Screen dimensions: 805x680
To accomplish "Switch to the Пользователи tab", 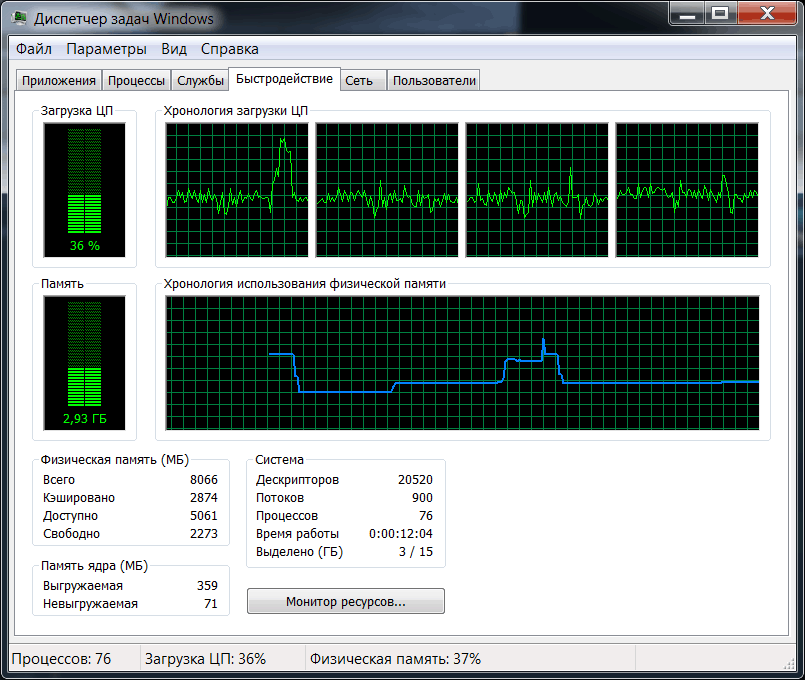I will [434, 81].
